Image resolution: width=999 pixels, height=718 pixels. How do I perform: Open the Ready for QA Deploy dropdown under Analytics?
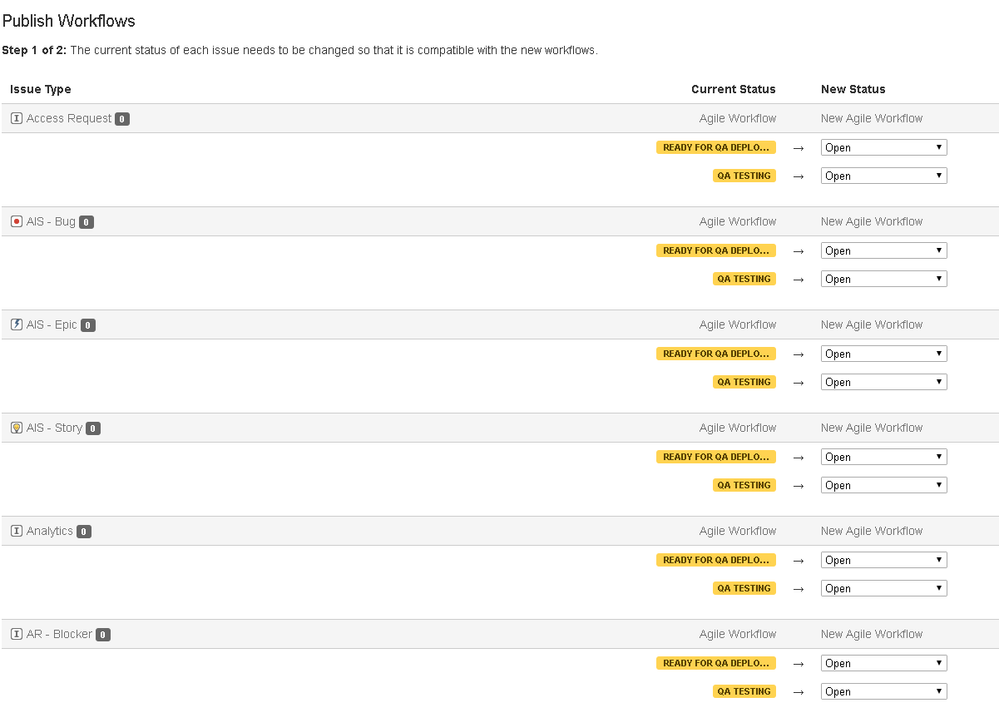883,559
